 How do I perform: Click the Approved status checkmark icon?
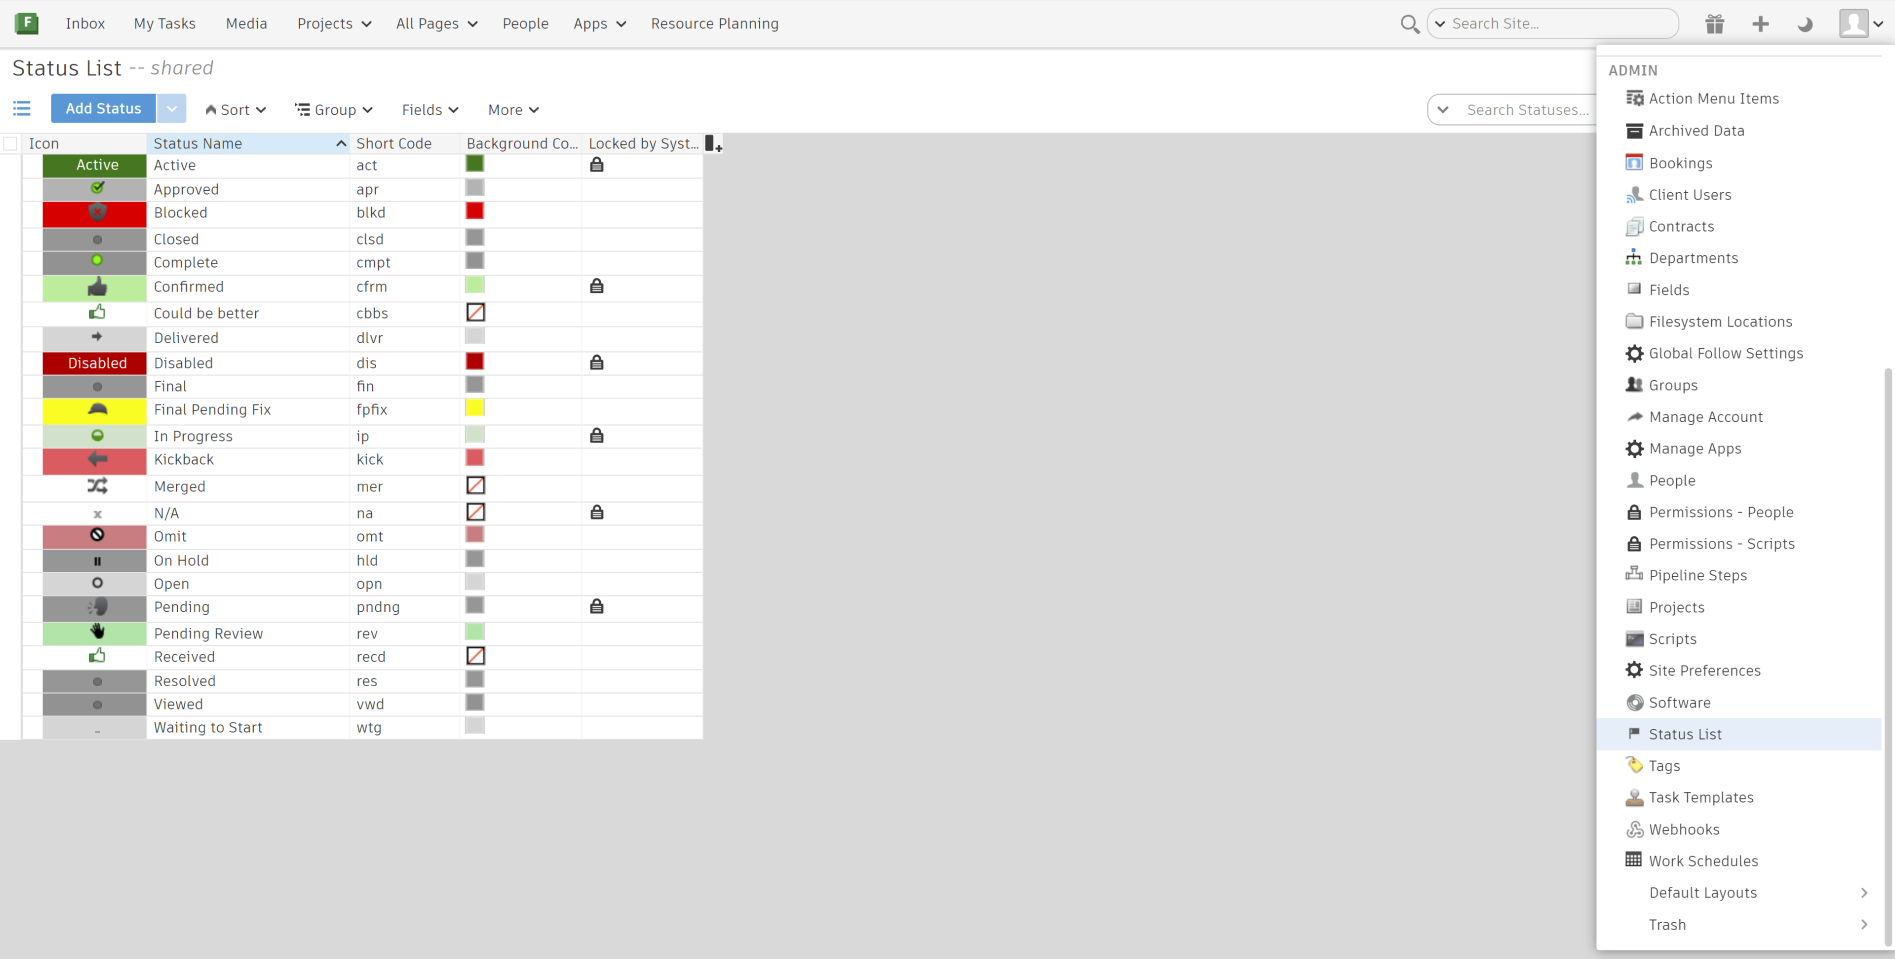point(97,188)
